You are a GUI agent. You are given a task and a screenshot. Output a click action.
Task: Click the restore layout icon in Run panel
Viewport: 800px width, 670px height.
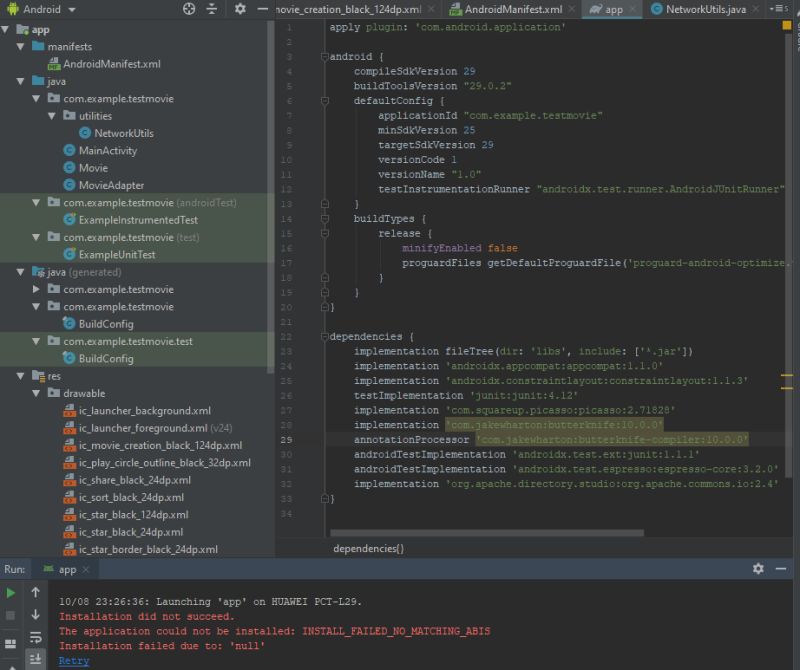pyautogui.click(x=11, y=643)
